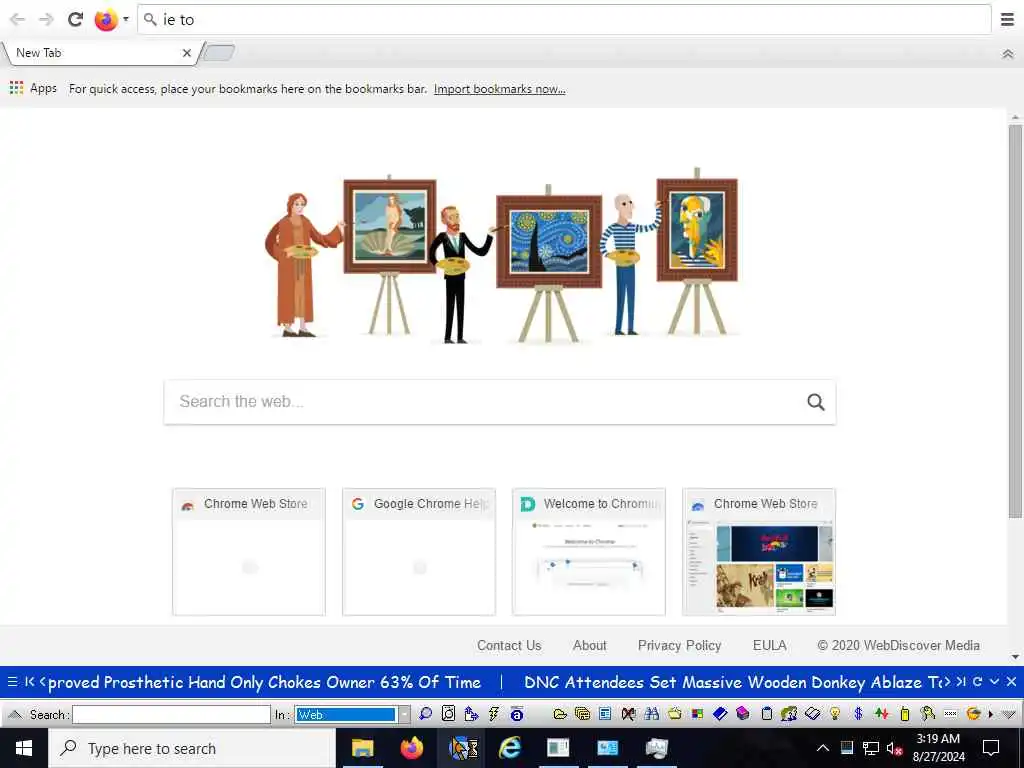The image size is (1024, 768).
Task: Open the hamburger menu at top right
Action: tap(1007, 20)
